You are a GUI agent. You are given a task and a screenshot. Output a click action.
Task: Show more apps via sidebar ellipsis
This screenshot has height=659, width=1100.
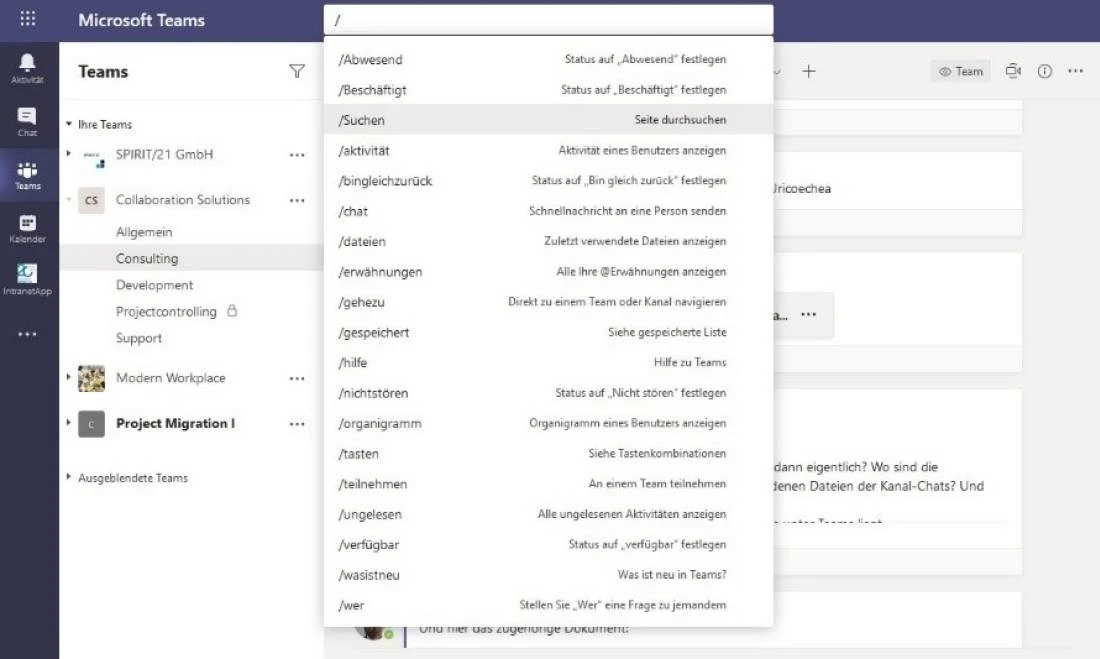pos(27,334)
